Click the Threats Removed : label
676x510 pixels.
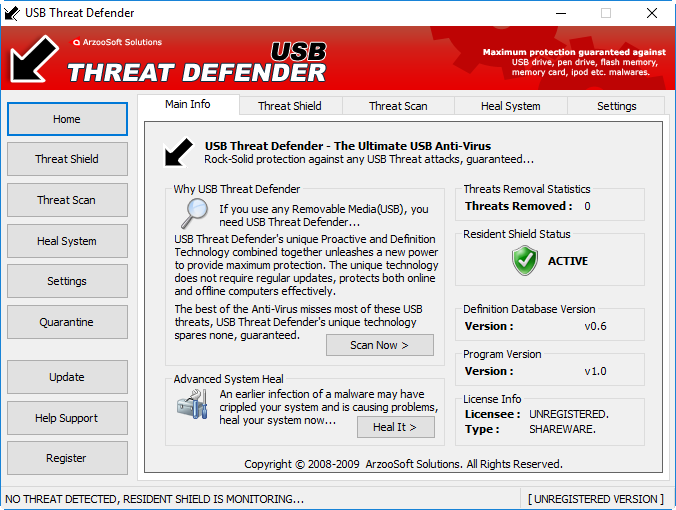519,207
